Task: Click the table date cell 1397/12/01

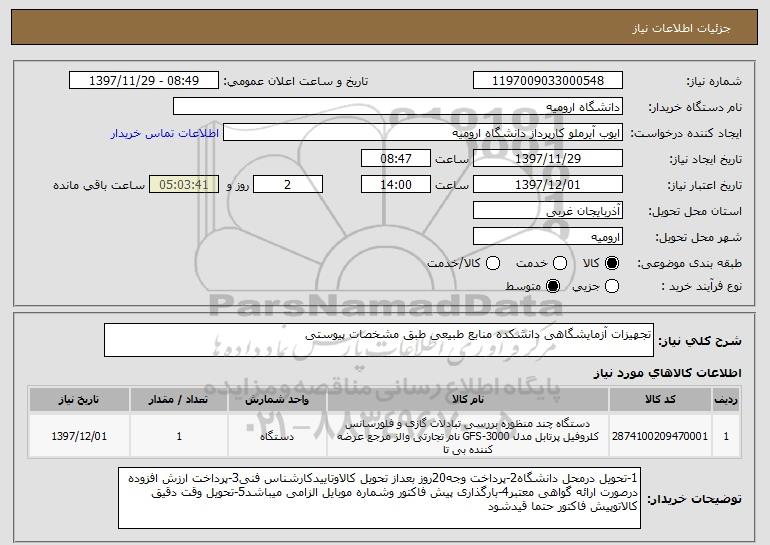Action: 79,436
